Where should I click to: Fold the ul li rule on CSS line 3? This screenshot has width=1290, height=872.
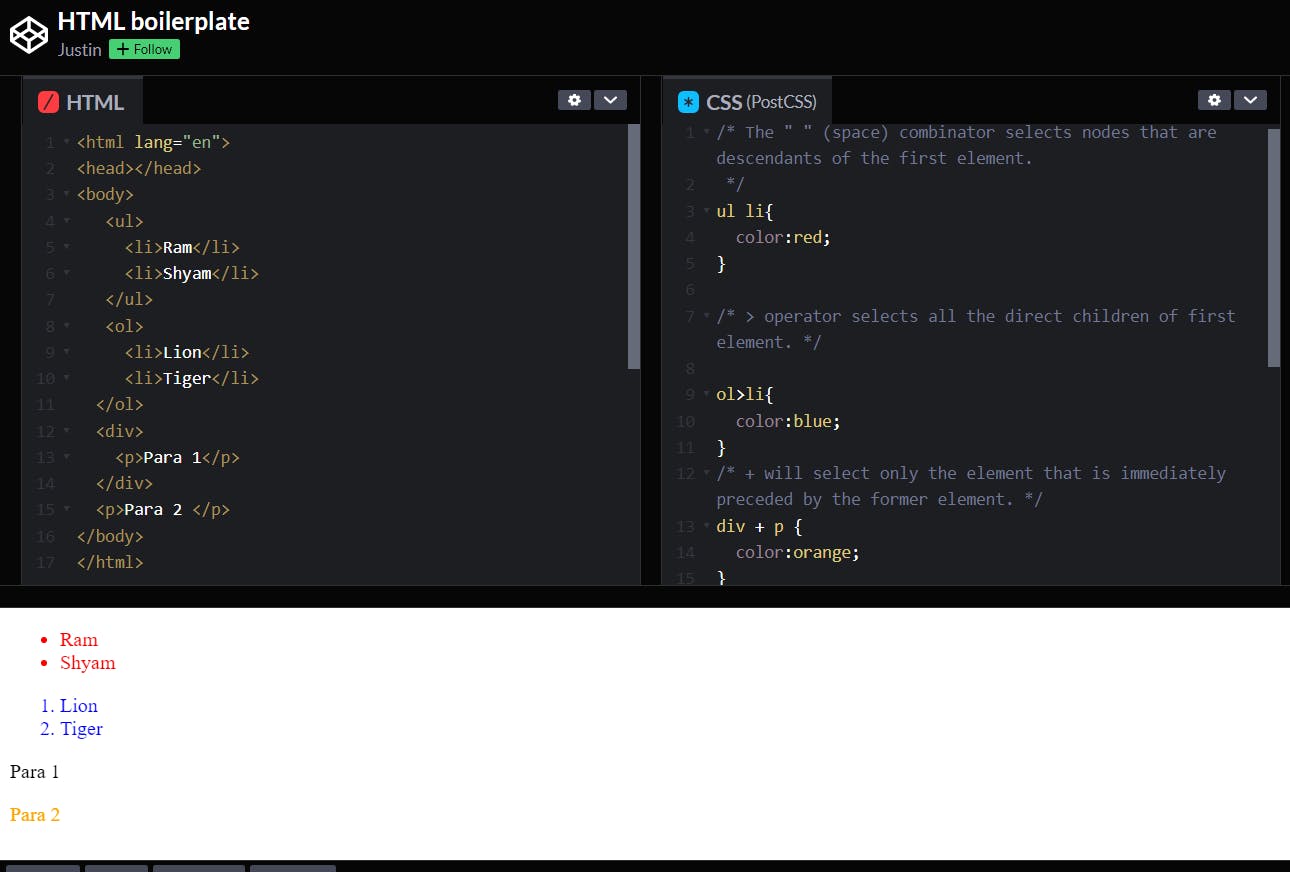(x=707, y=211)
